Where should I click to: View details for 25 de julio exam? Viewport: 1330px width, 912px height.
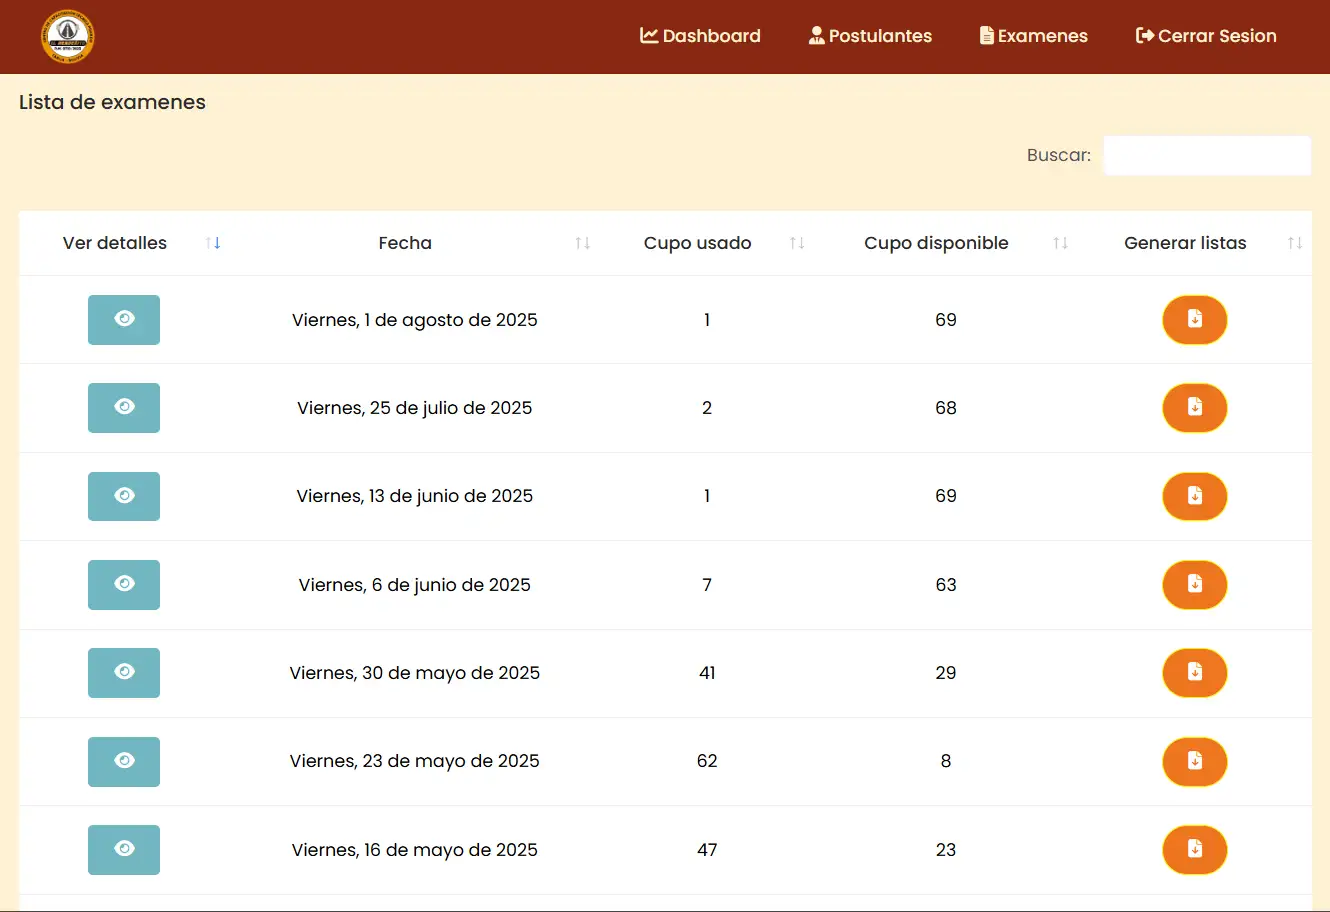click(124, 408)
